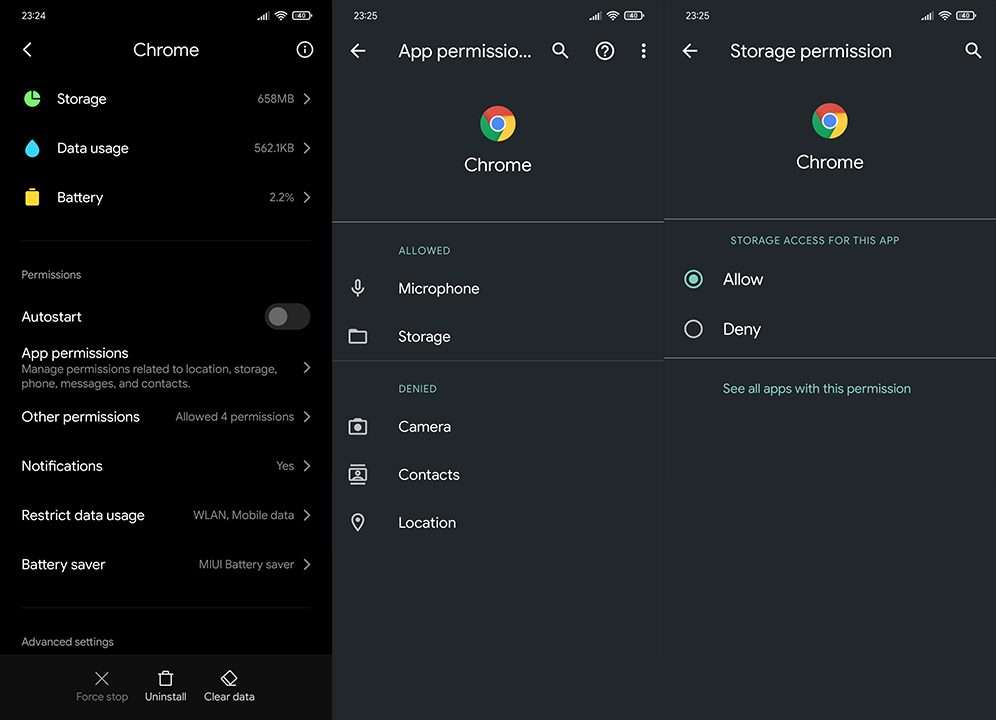The height and width of the screenshot is (720, 996).
Task: Open Other permissions settings
Action: [x=166, y=416]
